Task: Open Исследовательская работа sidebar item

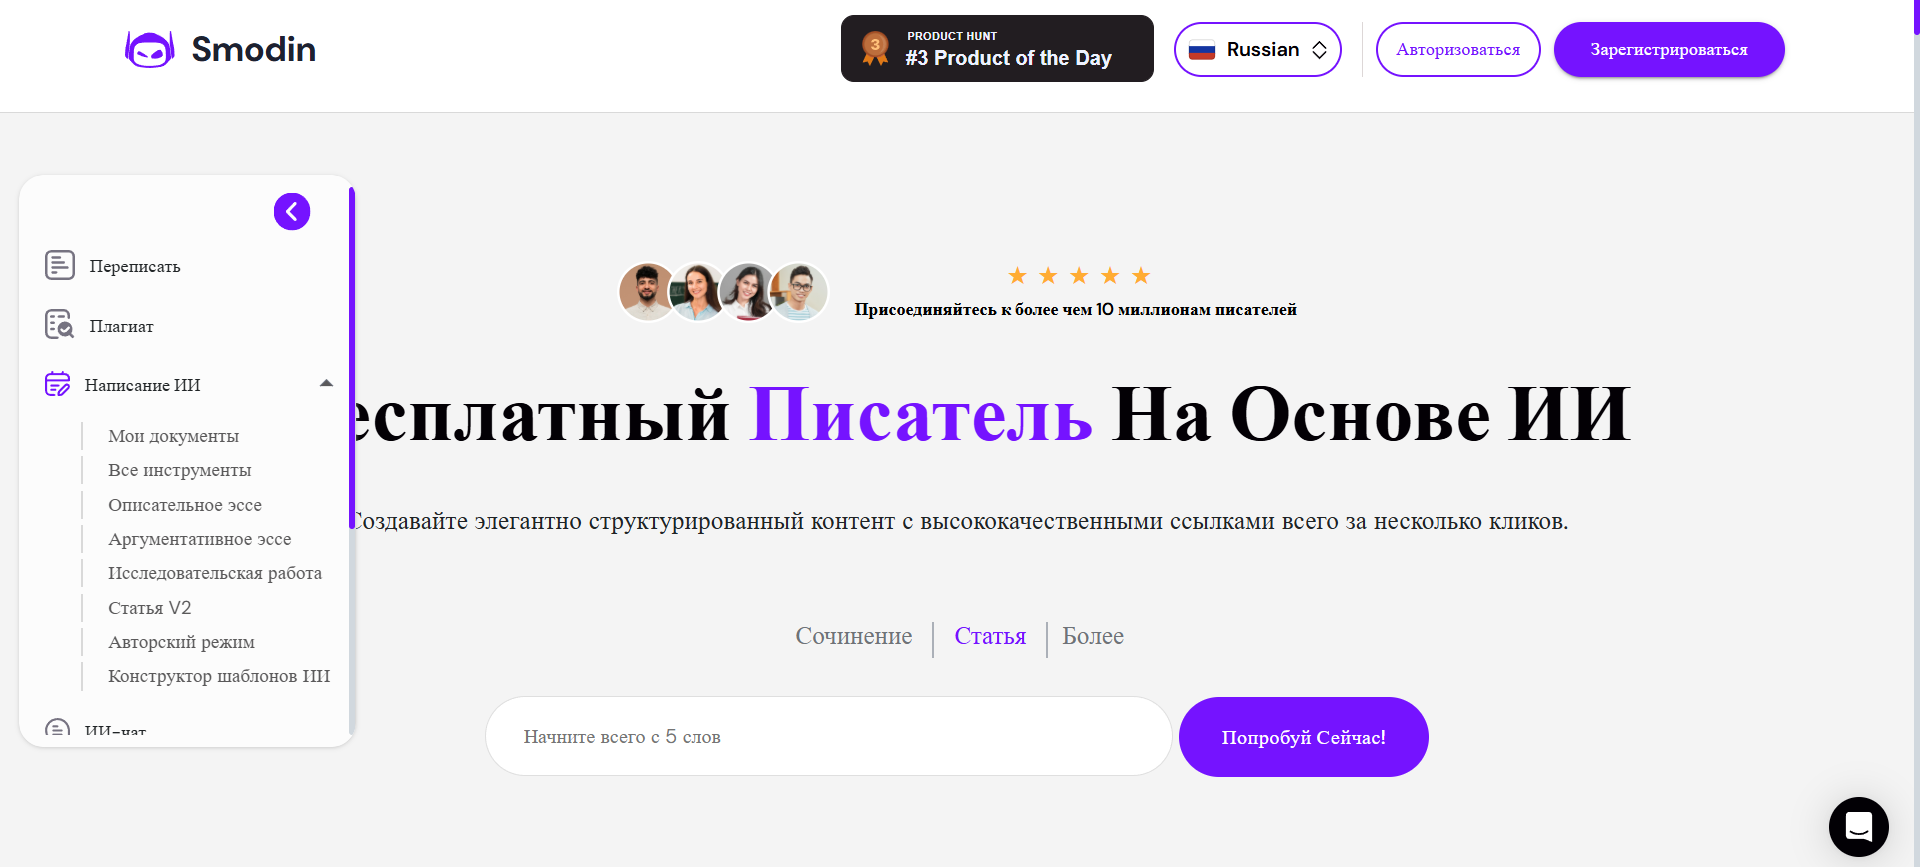Action: [x=215, y=573]
